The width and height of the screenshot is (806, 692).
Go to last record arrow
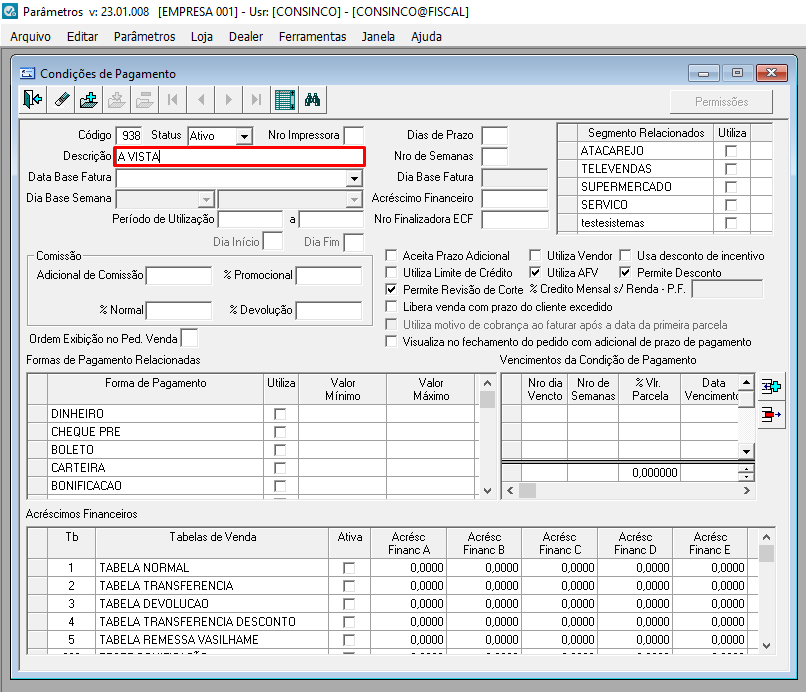point(257,99)
